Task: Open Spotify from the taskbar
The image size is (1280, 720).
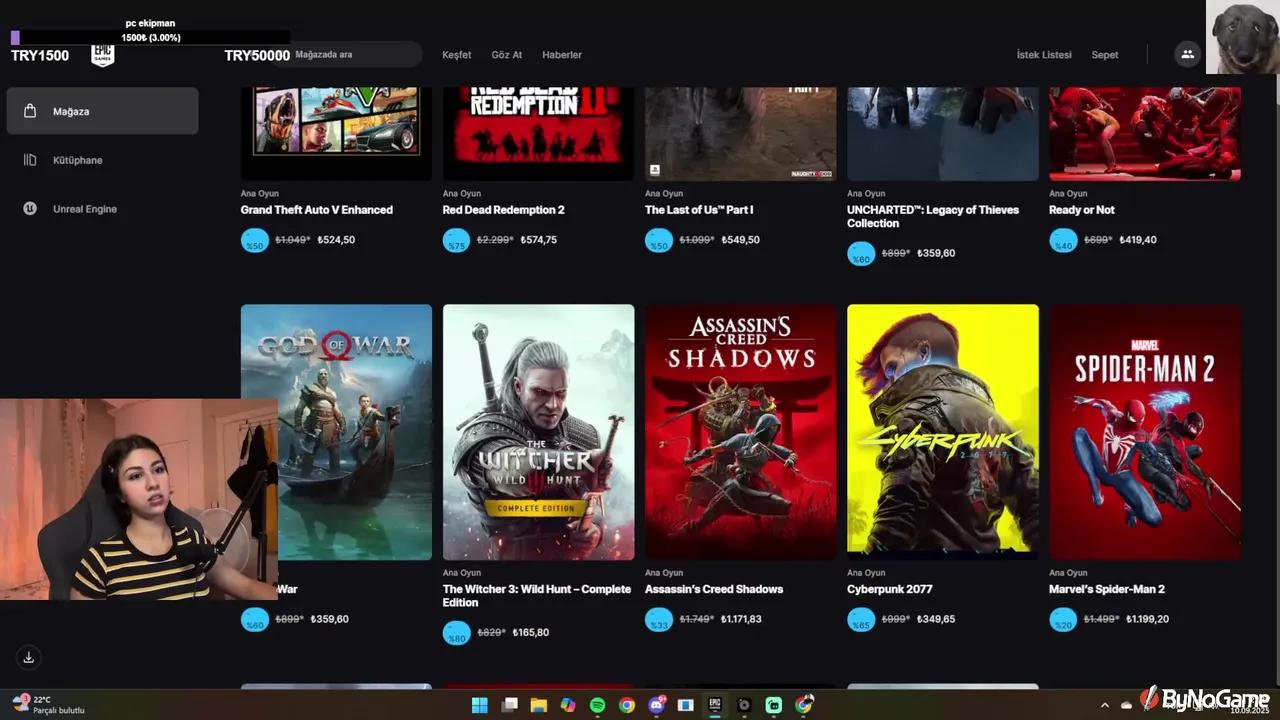Action: click(x=597, y=705)
